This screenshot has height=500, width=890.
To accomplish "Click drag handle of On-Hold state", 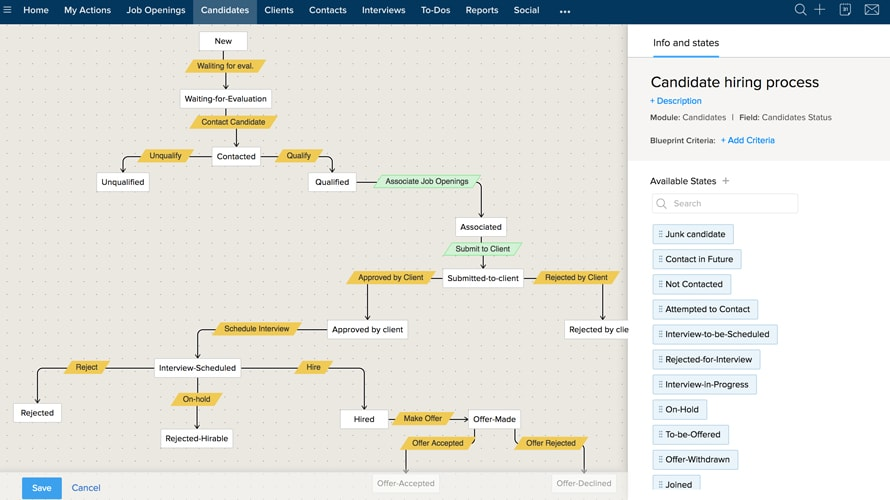I will coord(660,409).
